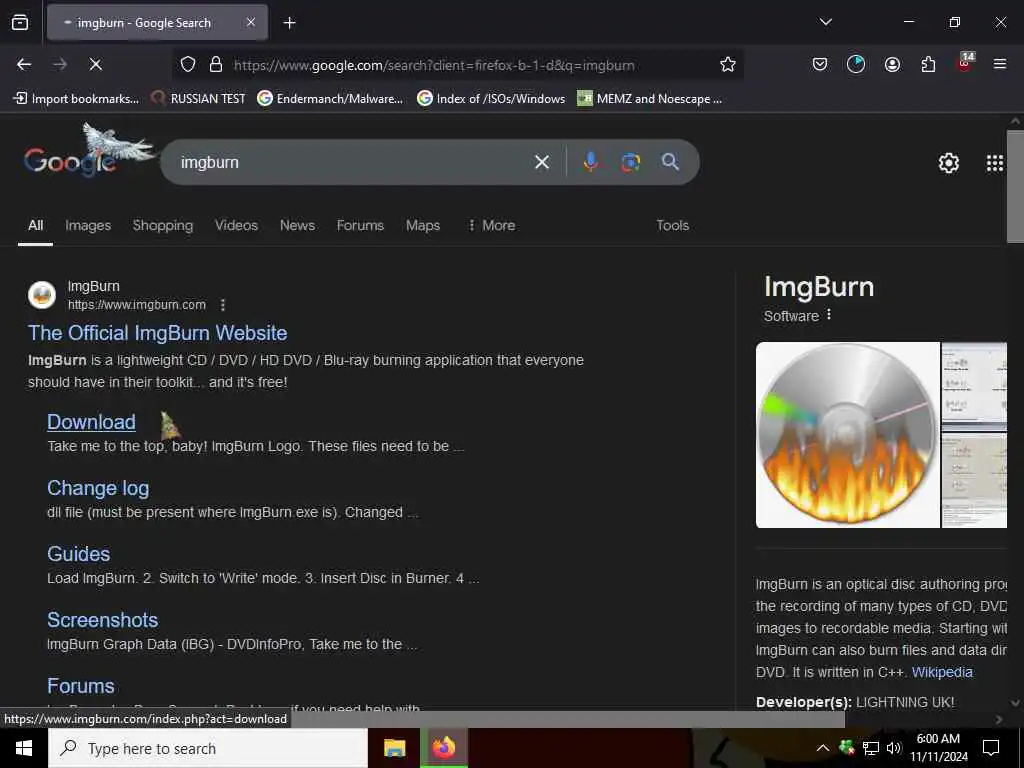Open a new tab with plus button
The width and height of the screenshot is (1024, 768).
point(289,23)
